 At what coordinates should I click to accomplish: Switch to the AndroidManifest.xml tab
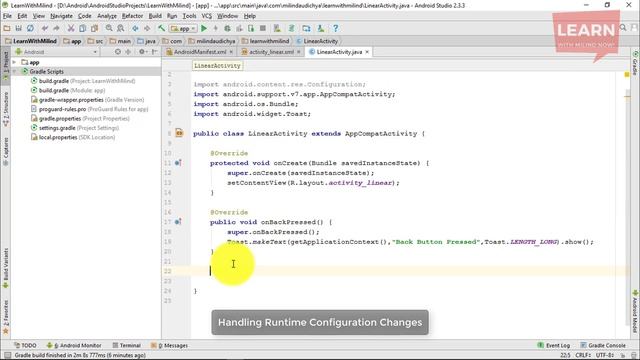coord(200,52)
